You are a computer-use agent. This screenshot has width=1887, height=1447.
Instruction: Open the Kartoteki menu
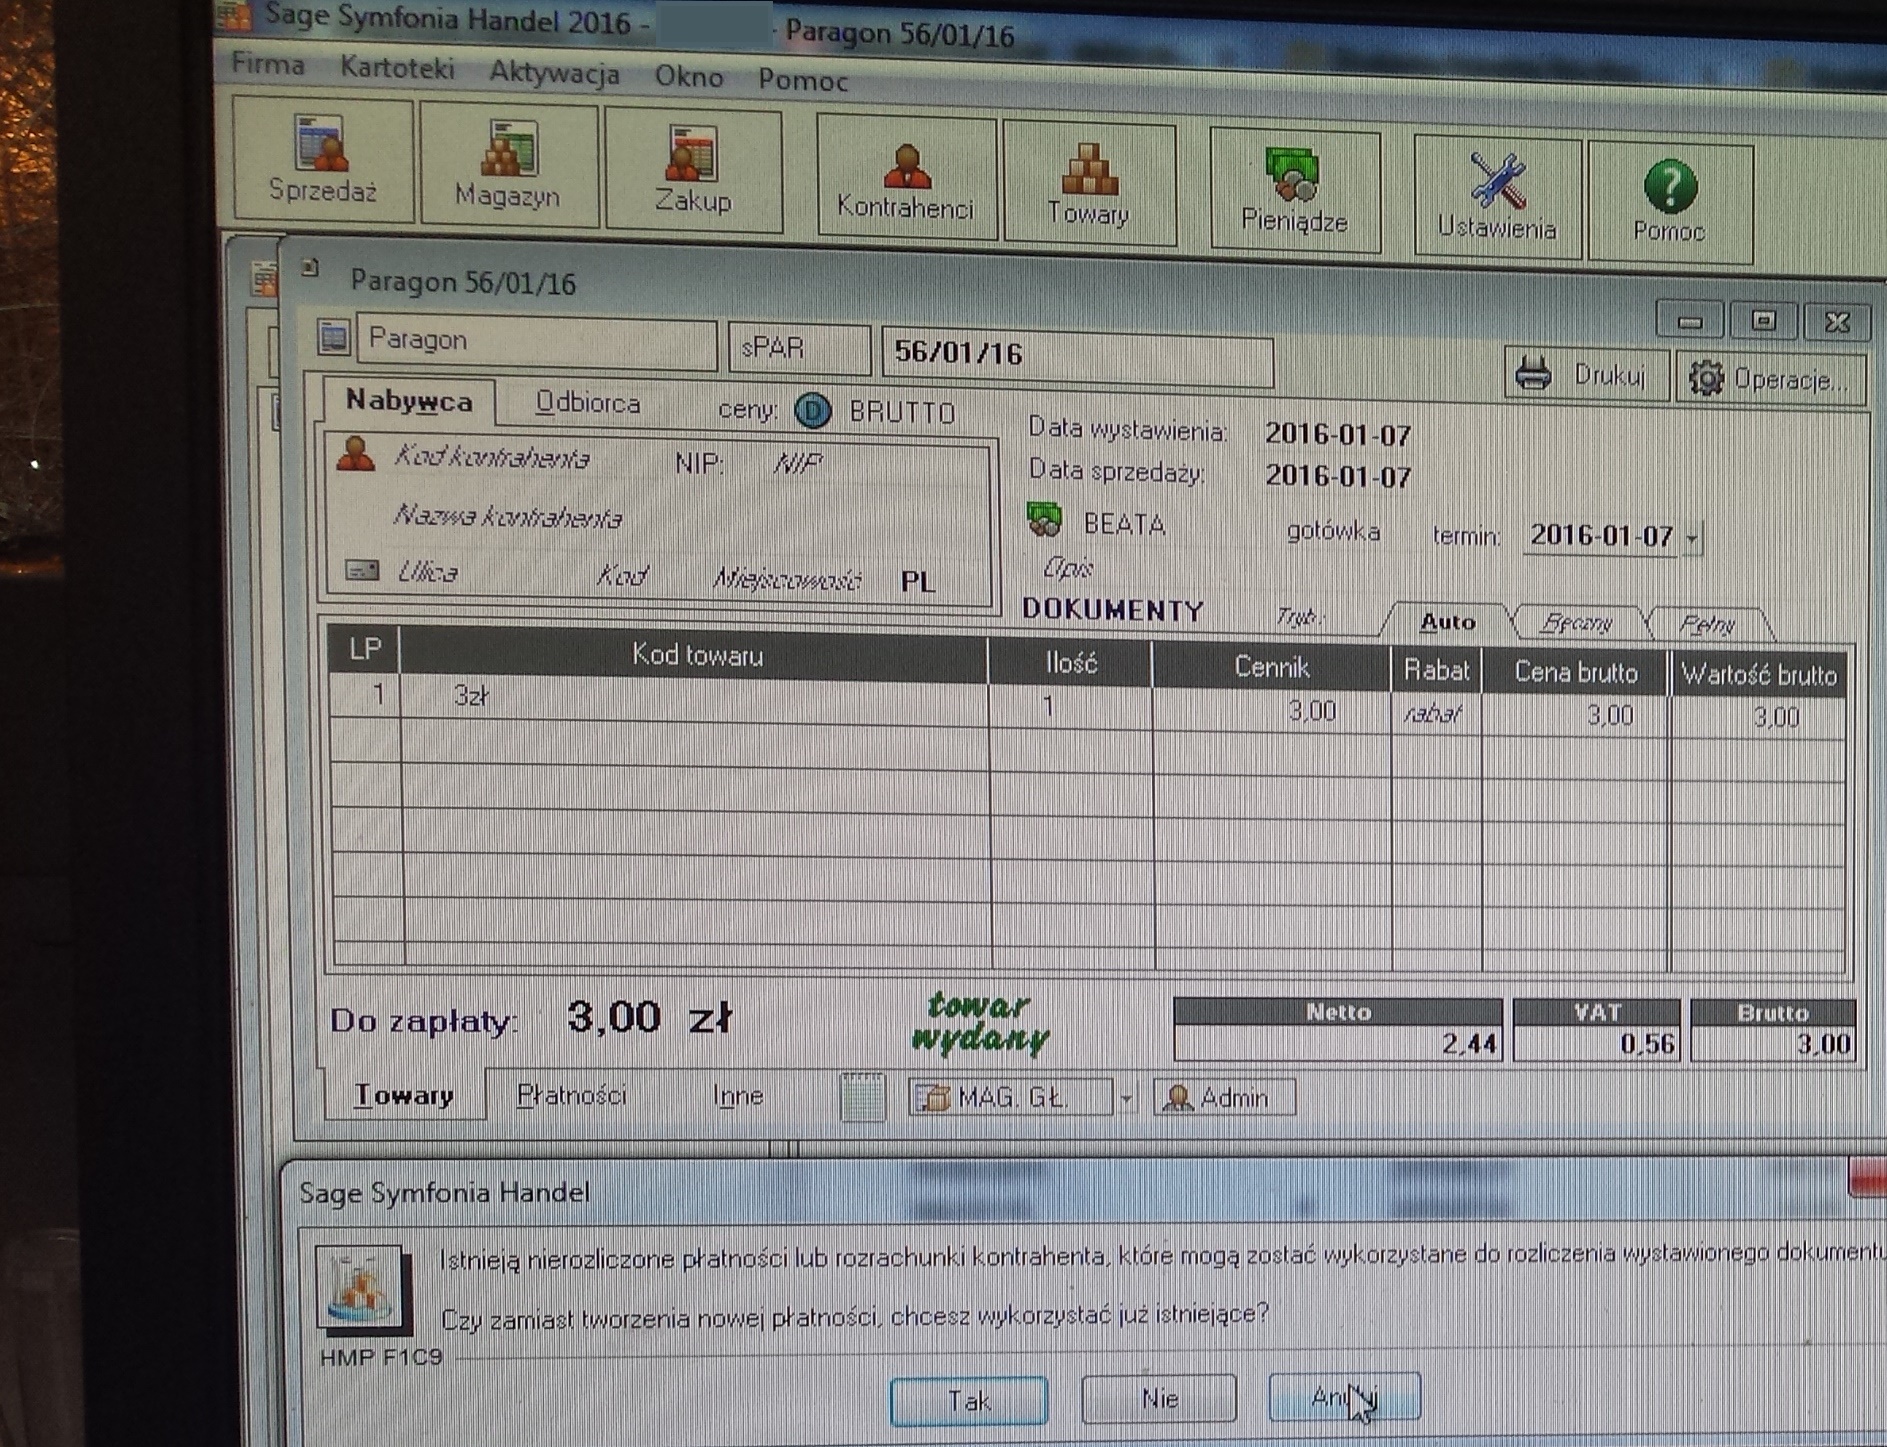[x=397, y=68]
